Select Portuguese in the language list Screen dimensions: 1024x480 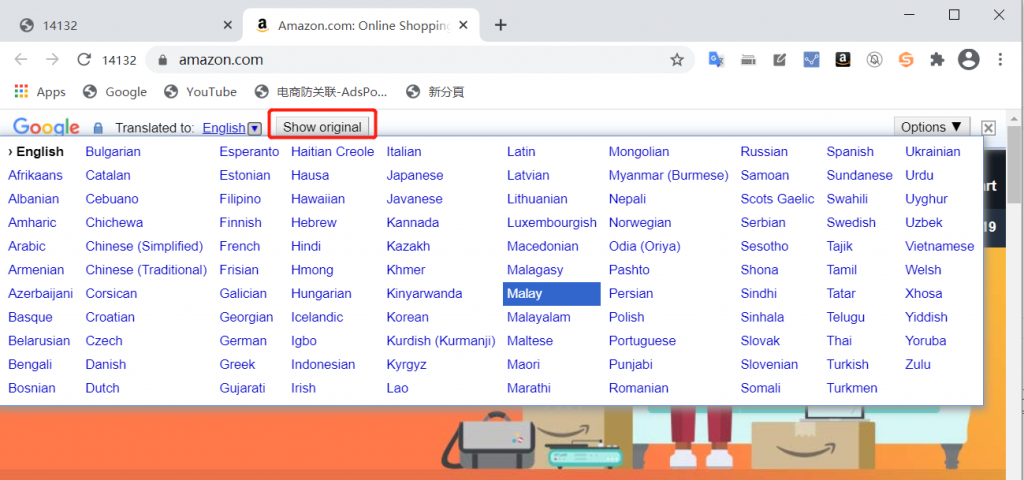642,341
